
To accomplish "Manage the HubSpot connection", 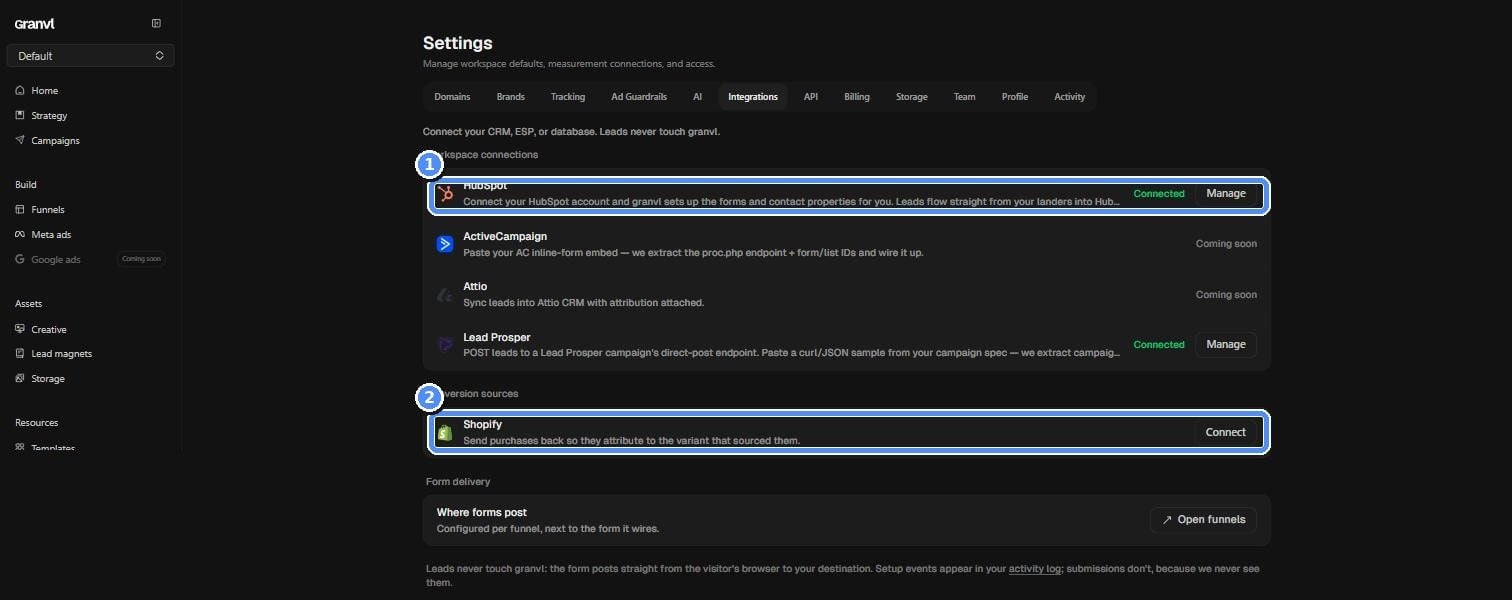I will pyautogui.click(x=1226, y=194).
